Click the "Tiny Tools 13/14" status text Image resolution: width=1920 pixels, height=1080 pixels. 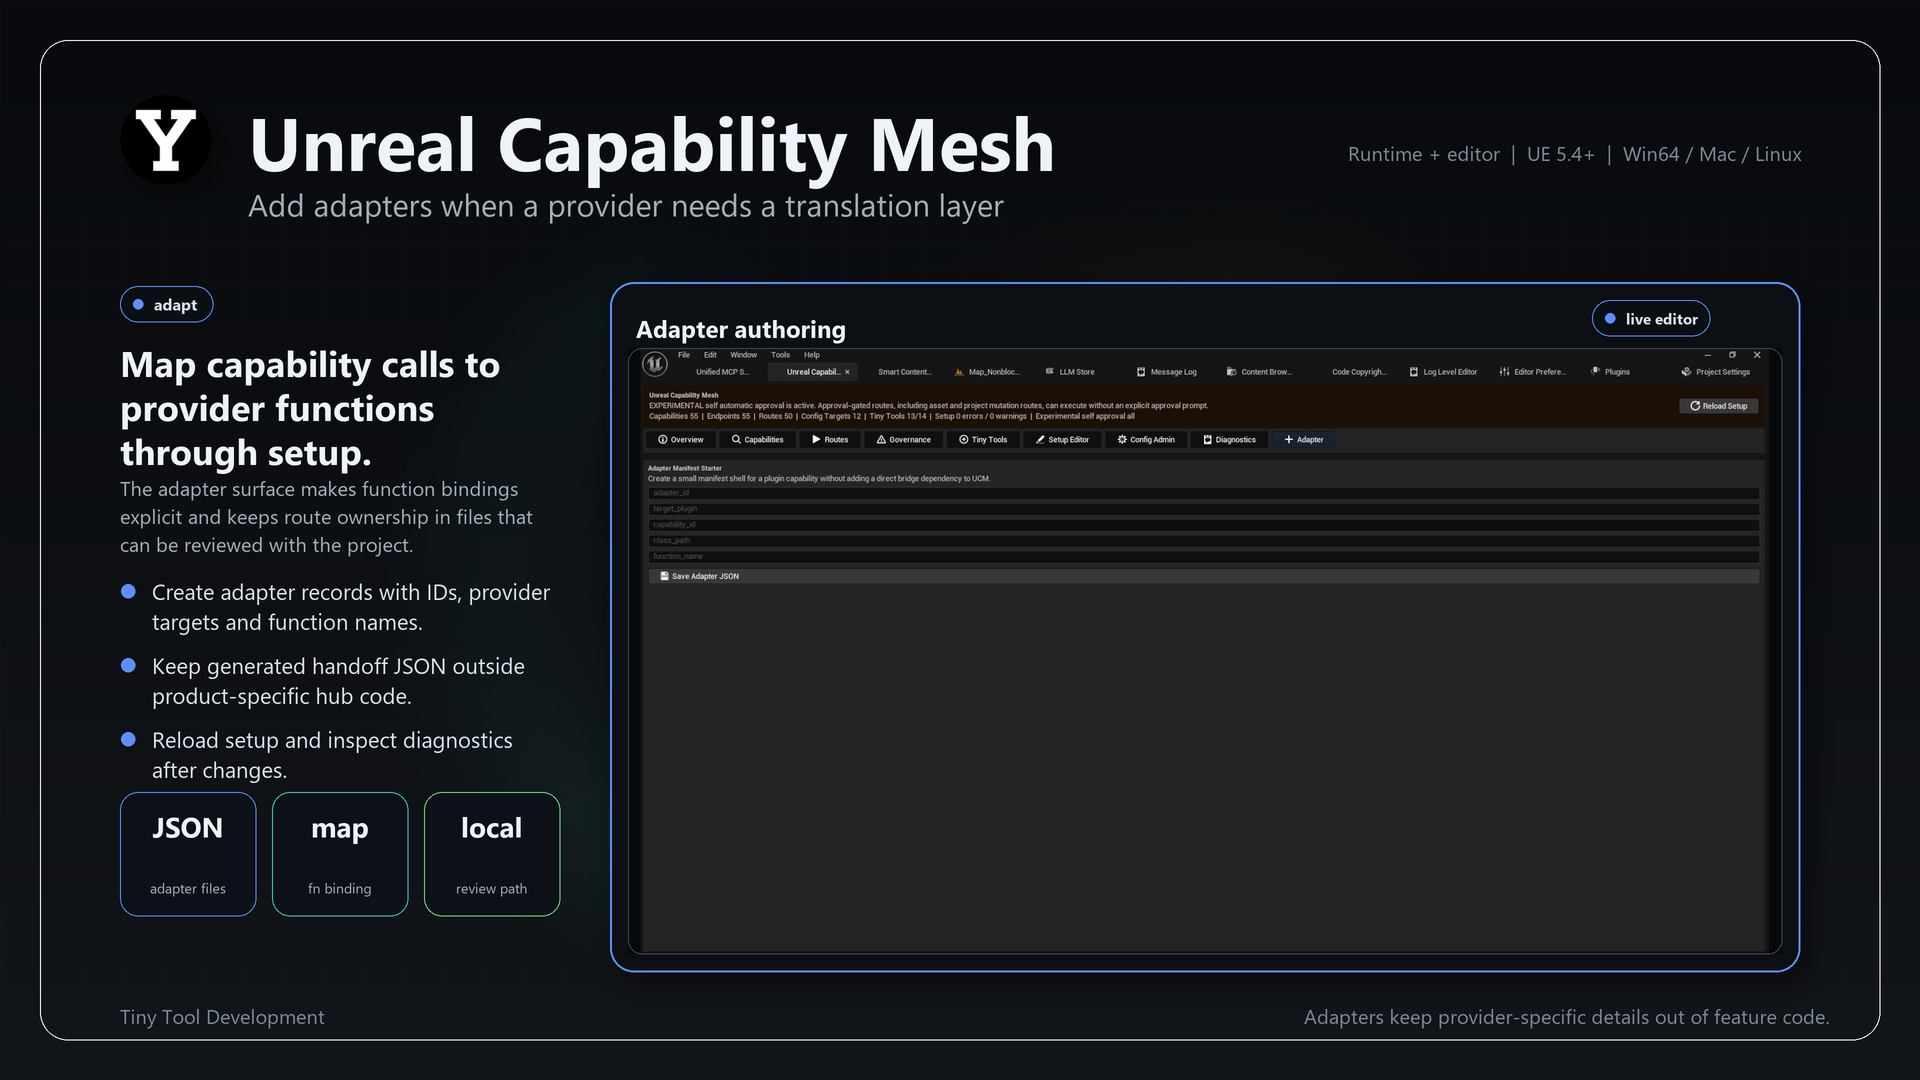(x=898, y=417)
